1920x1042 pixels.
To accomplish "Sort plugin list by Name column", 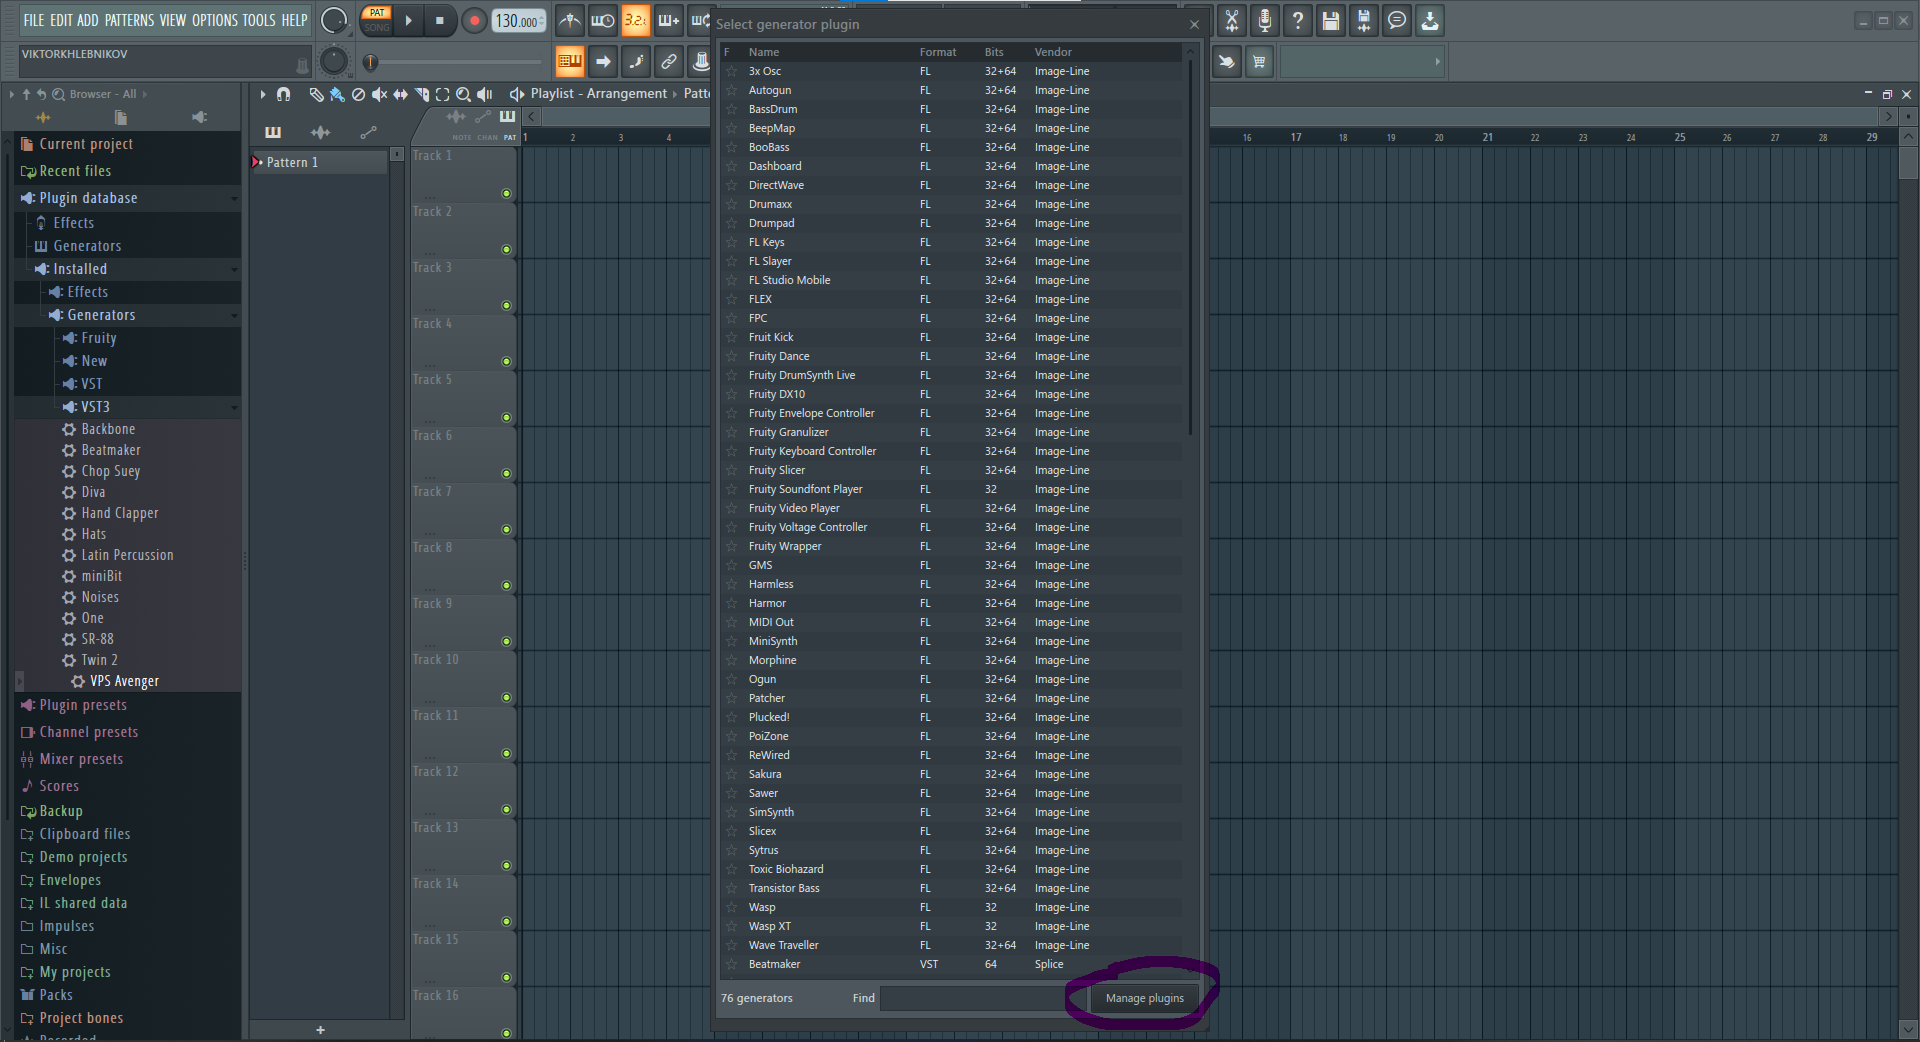I will click(764, 52).
